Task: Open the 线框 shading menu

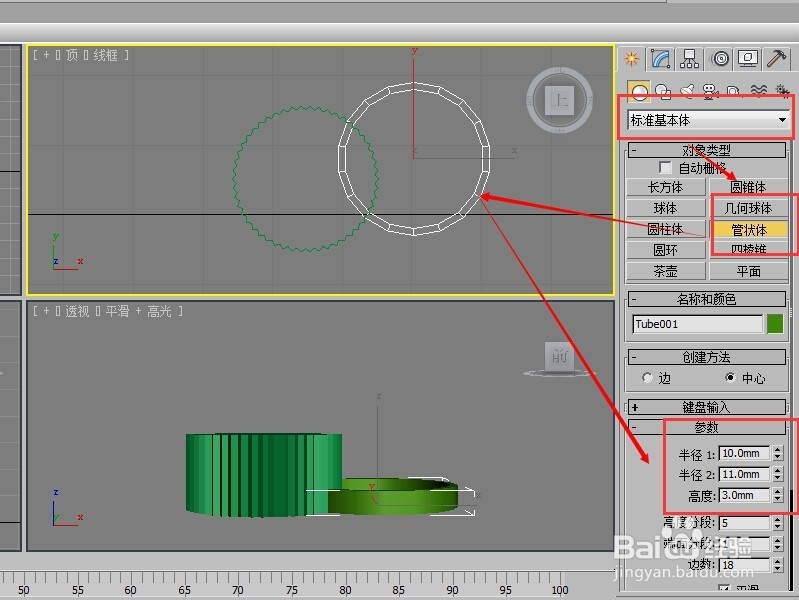Action: [105, 55]
